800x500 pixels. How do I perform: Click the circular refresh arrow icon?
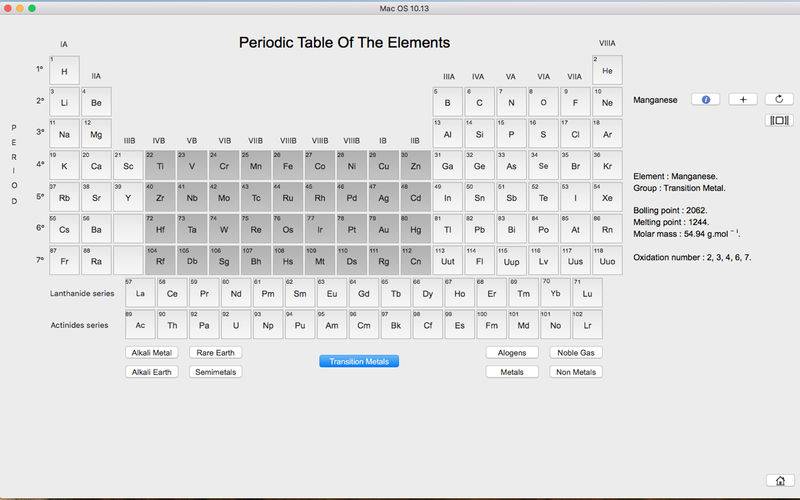coord(779,99)
